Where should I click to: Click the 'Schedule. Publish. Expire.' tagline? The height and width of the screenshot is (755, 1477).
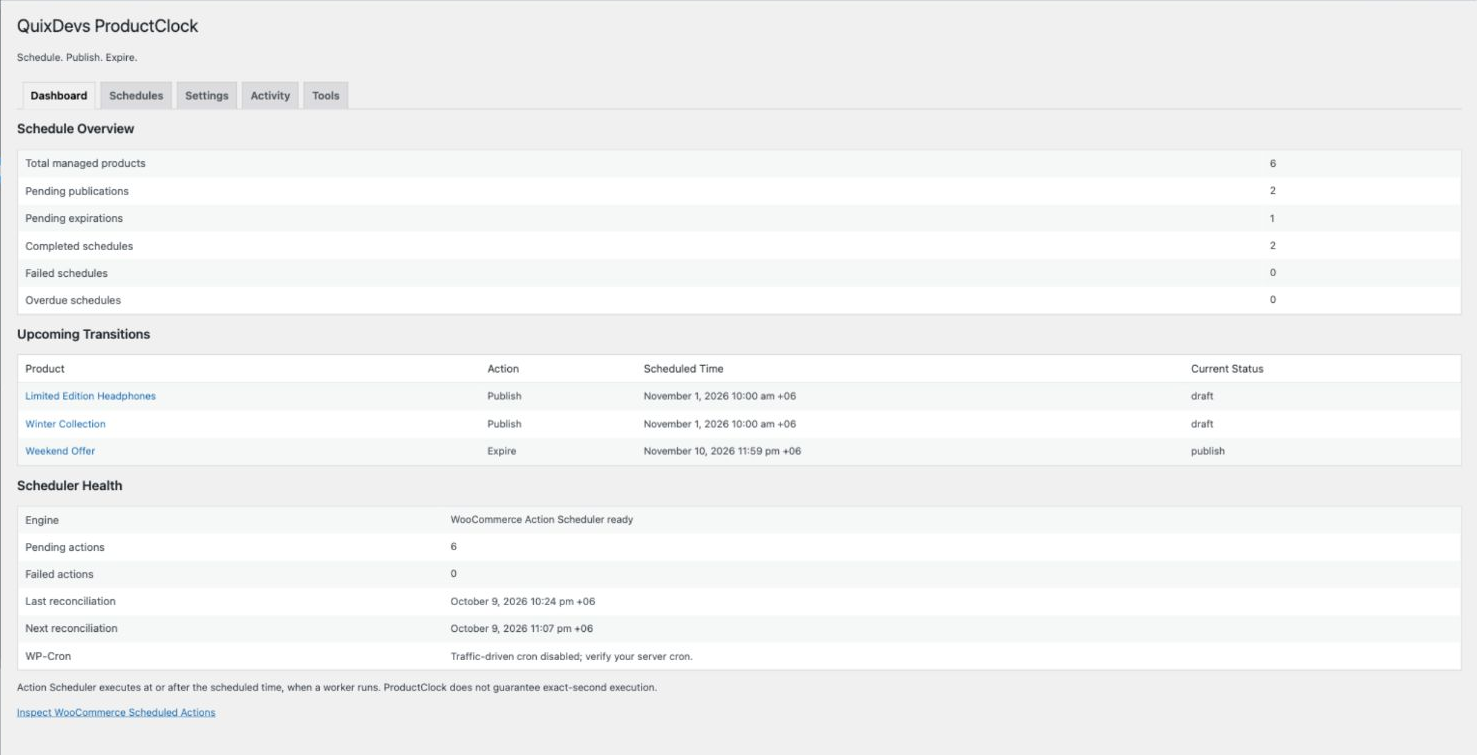pyautogui.click(x=77, y=58)
